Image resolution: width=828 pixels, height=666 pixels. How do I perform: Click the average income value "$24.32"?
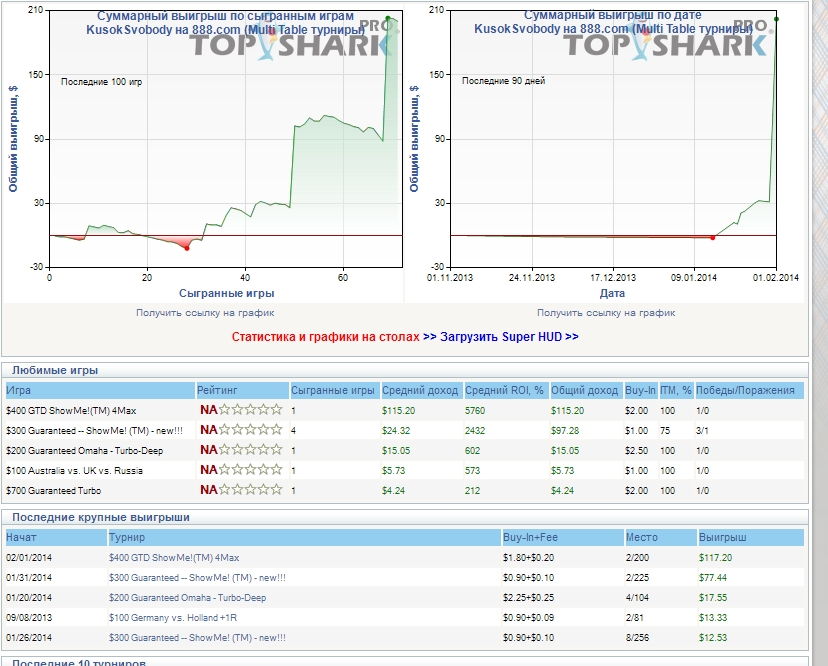click(x=396, y=430)
